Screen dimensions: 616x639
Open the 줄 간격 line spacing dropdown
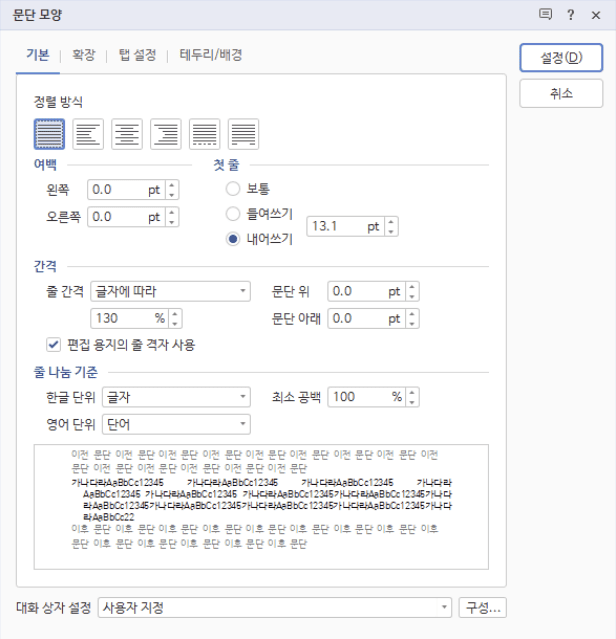point(170,292)
